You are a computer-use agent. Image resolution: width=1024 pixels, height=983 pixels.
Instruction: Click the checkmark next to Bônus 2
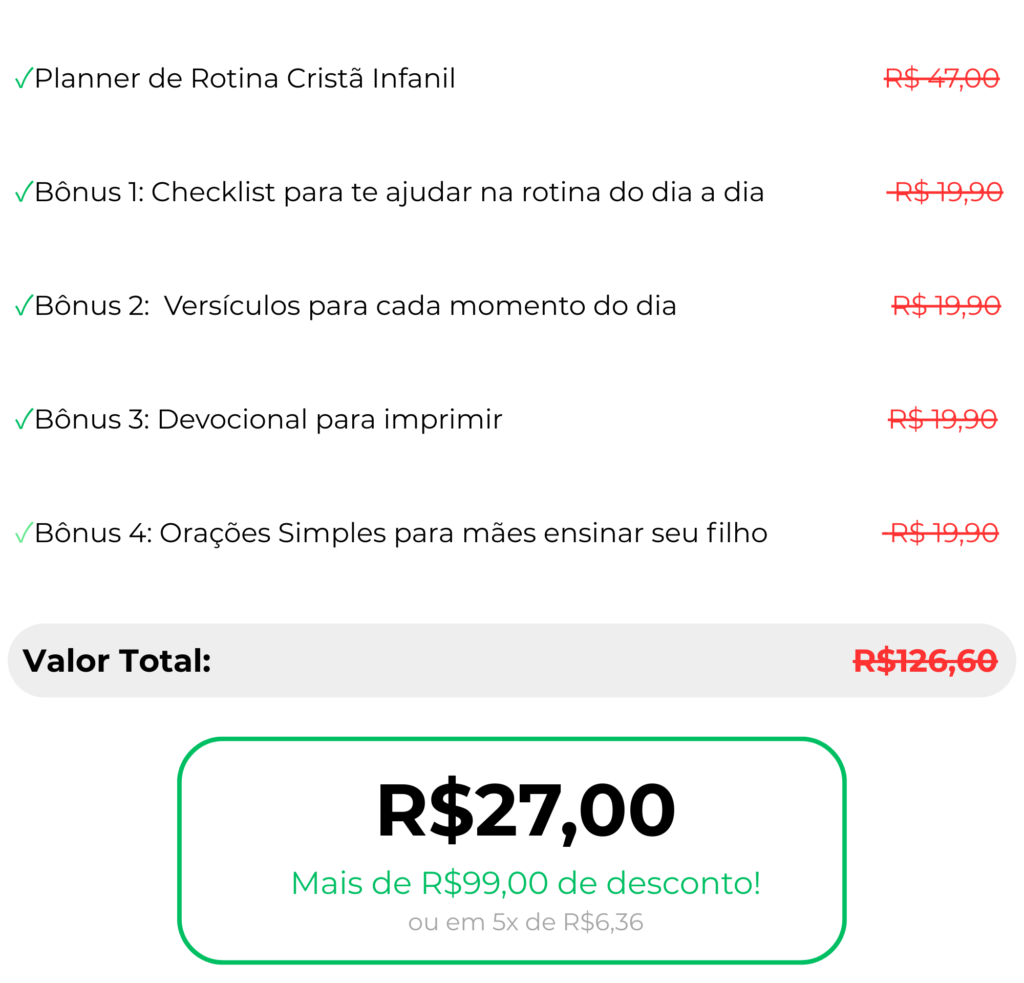pos(23,307)
